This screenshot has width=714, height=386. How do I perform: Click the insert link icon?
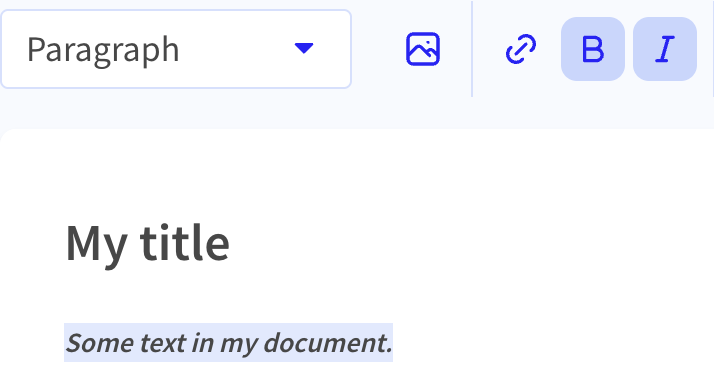[521, 49]
